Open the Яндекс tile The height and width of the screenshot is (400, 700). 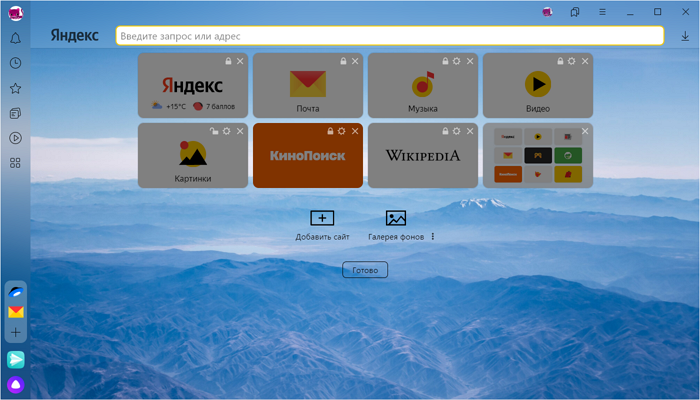[x=193, y=88]
